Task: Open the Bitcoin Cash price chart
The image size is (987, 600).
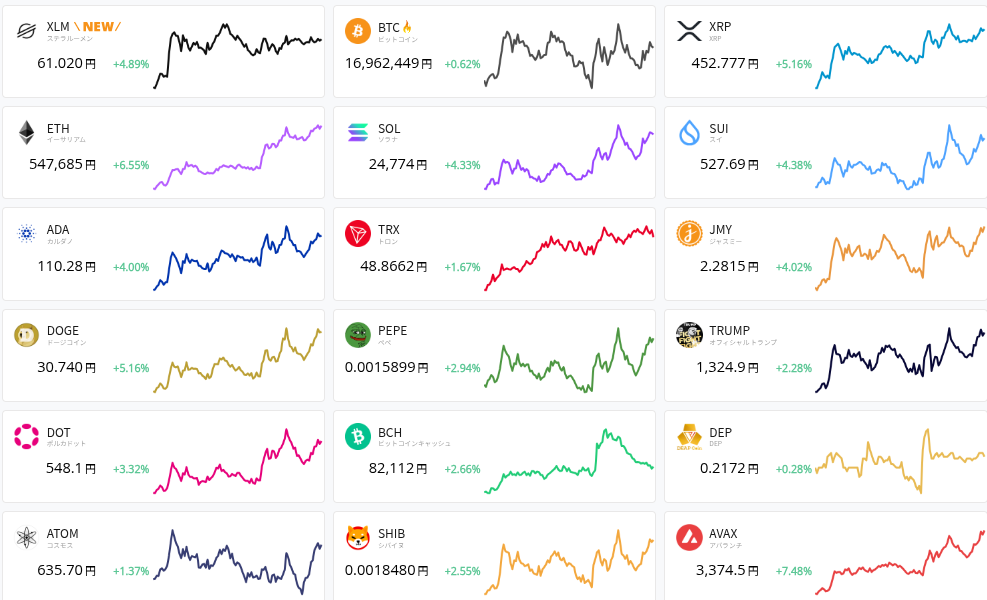Action: pyautogui.click(x=568, y=462)
